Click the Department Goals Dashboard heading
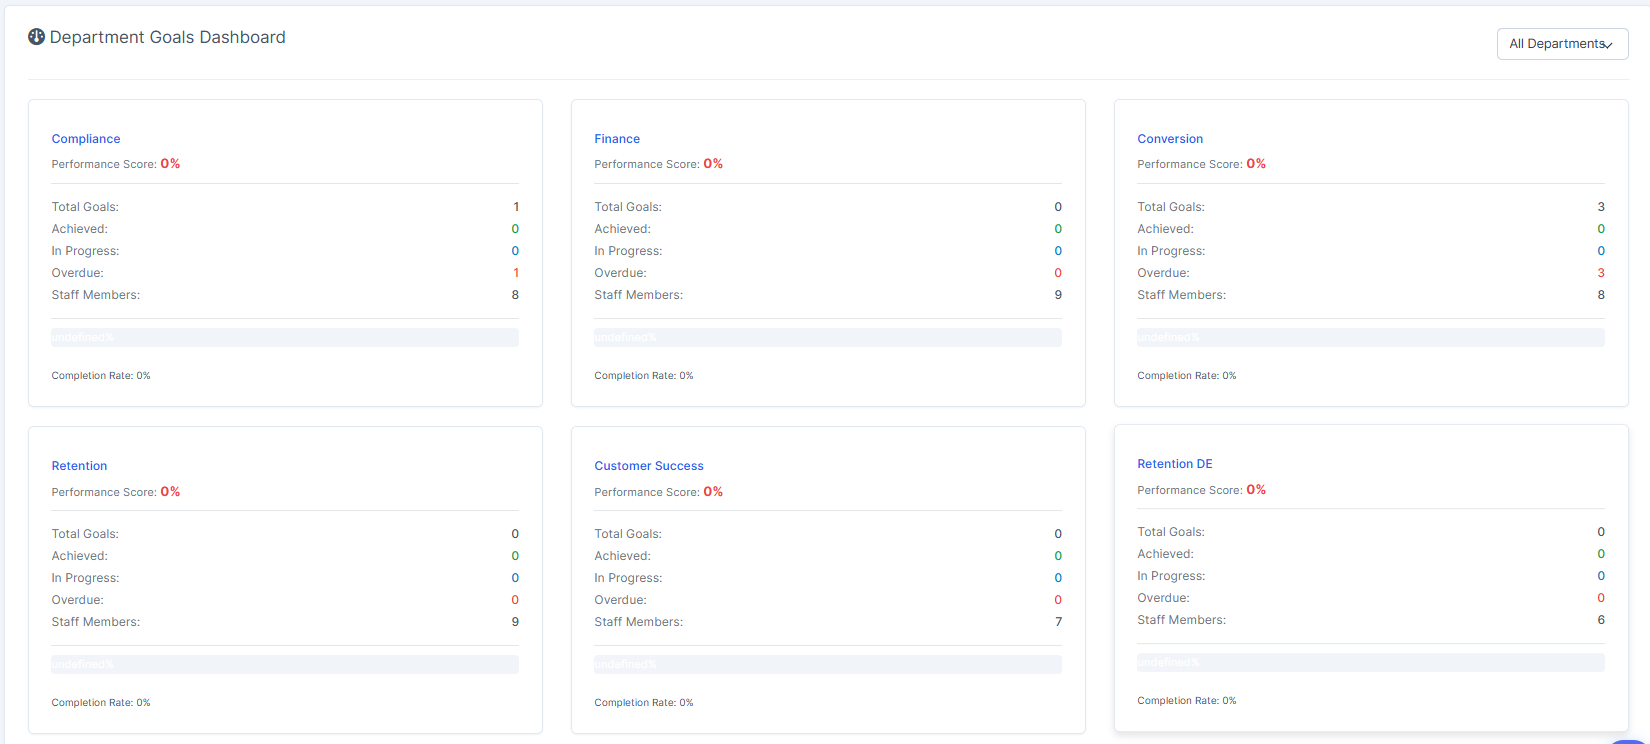Image resolution: width=1650 pixels, height=744 pixels. tap(167, 37)
